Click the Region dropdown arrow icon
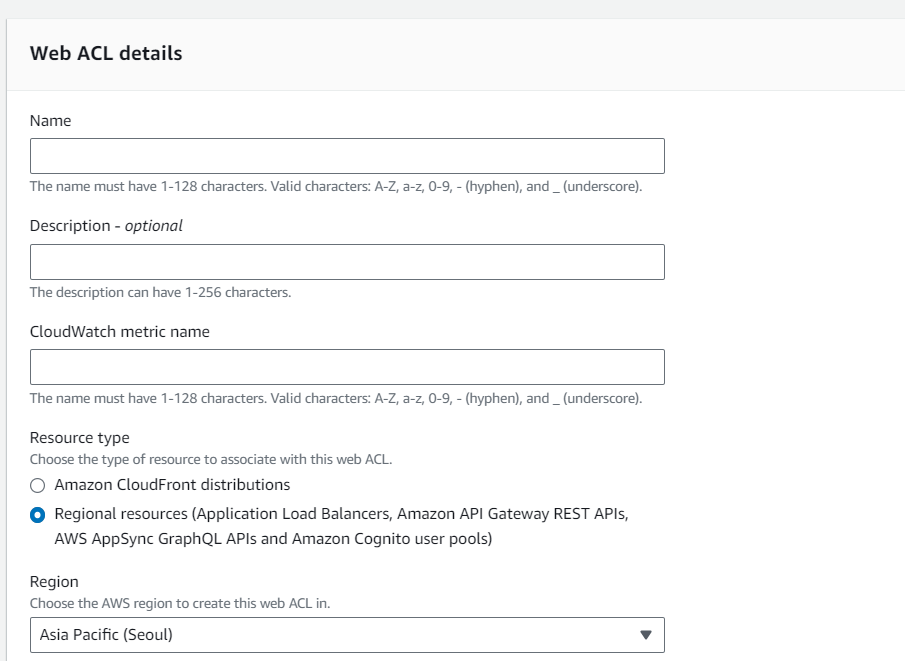Image resolution: width=905 pixels, height=661 pixels. pyautogui.click(x=645, y=635)
